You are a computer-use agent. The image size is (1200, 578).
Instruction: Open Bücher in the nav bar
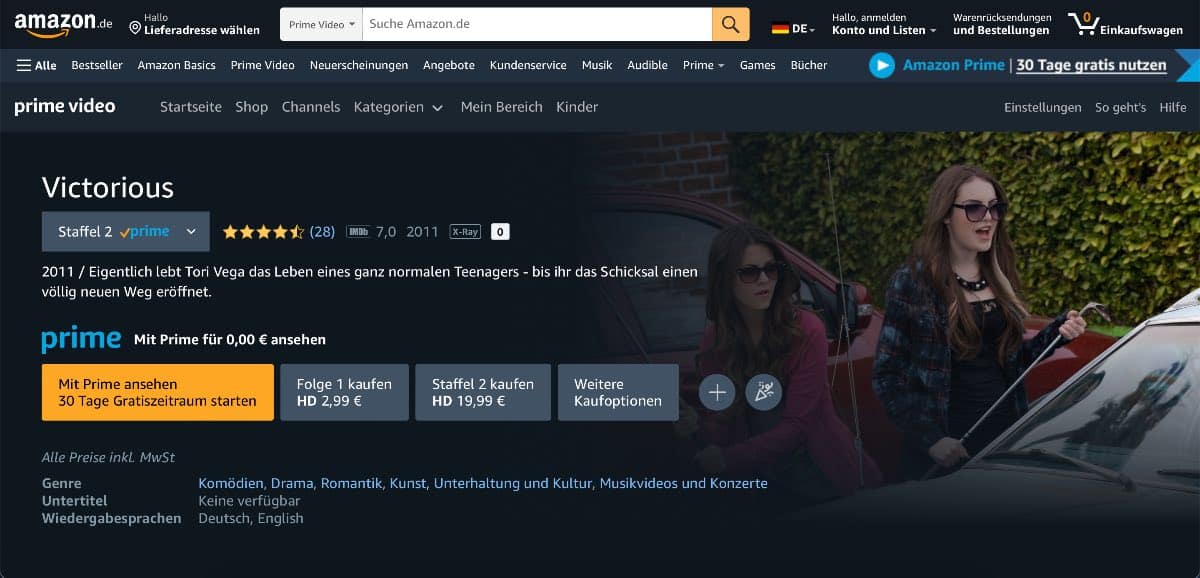click(x=809, y=65)
